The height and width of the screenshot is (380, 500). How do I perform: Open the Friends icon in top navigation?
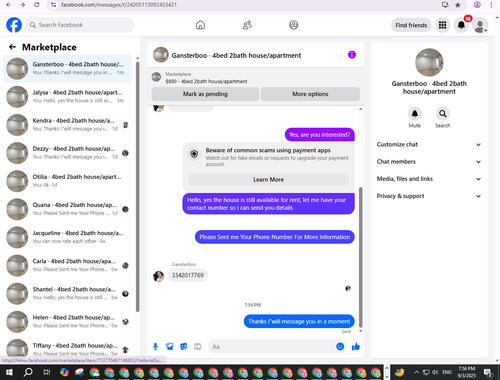click(x=247, y=25)
